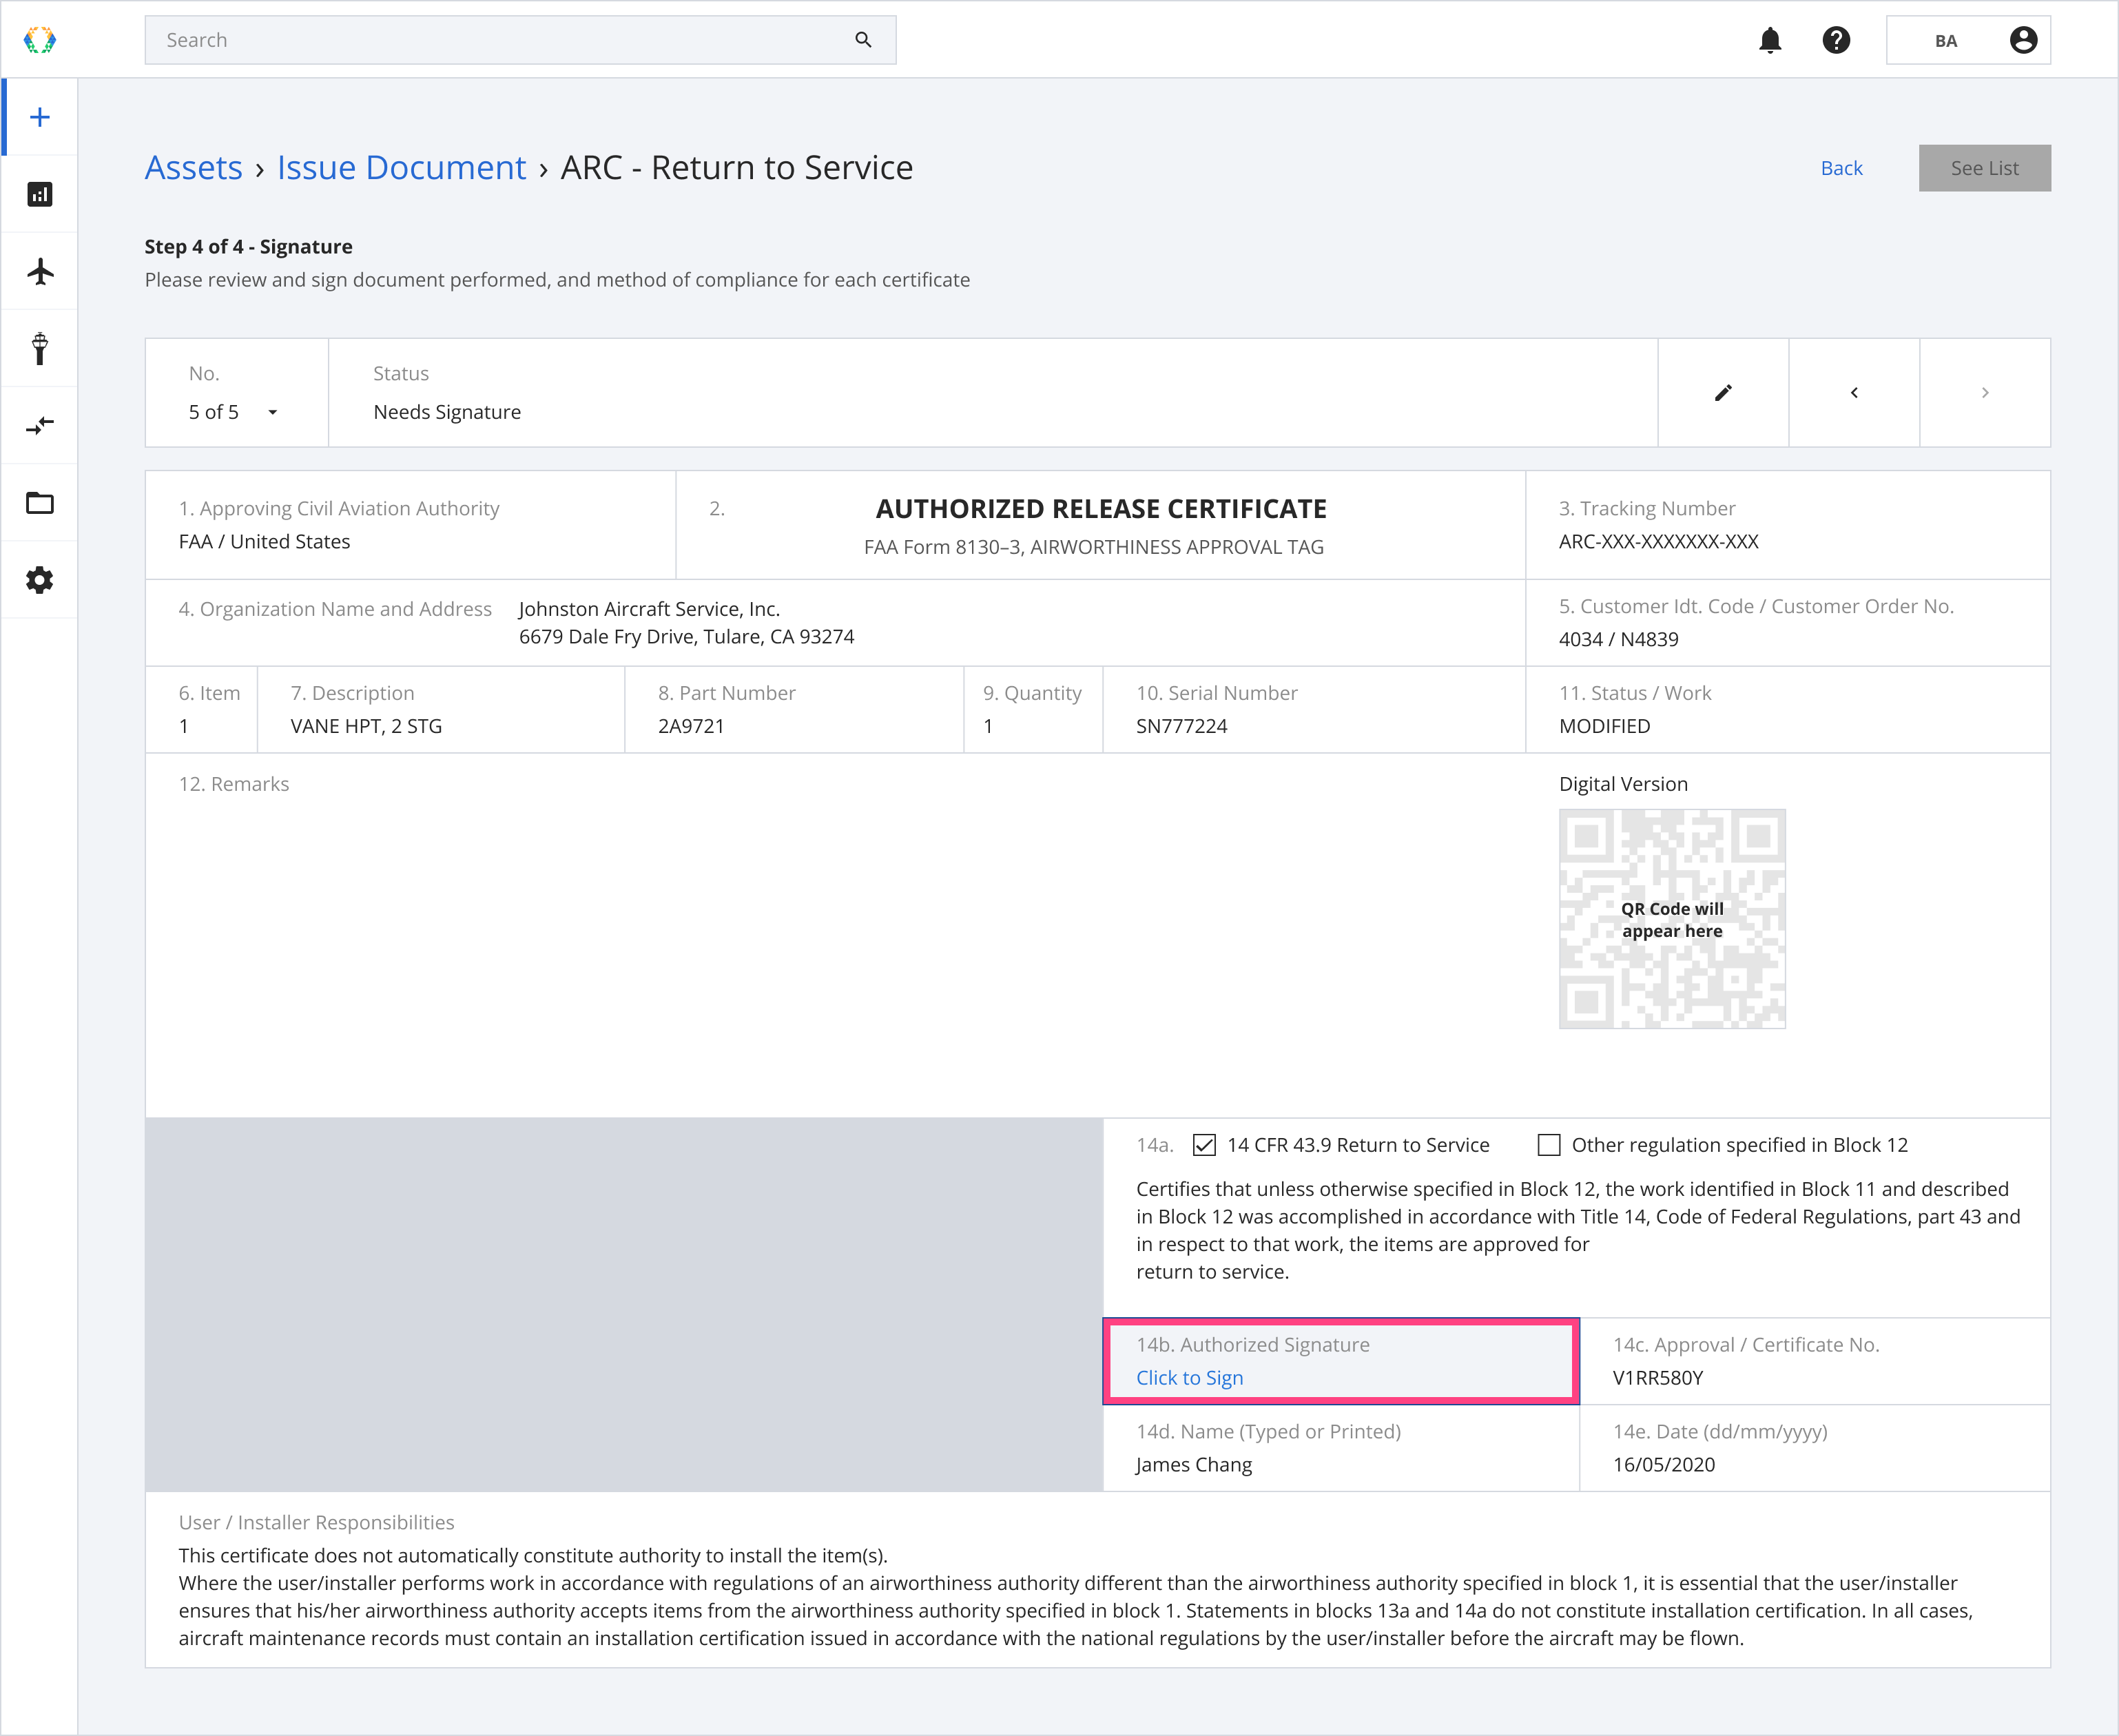The height and width of the screenshot is (1736, 2119).
Task: Click 'Johnston Aircraft Service, Inc.' text
Action: (x=649, y=609)
